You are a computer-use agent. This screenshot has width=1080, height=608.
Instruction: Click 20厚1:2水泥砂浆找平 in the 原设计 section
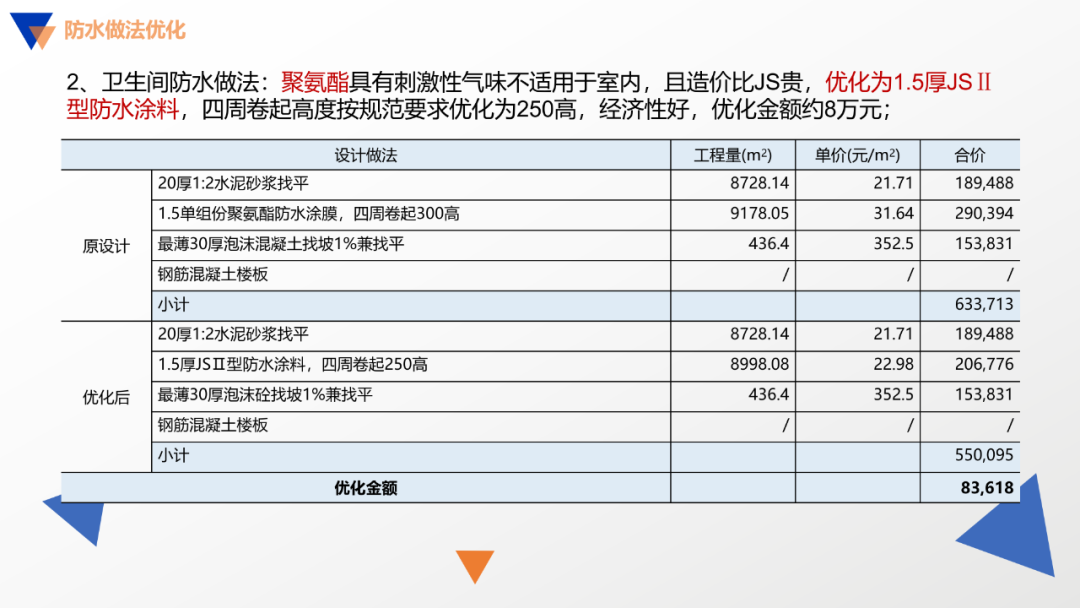(233, 184)
